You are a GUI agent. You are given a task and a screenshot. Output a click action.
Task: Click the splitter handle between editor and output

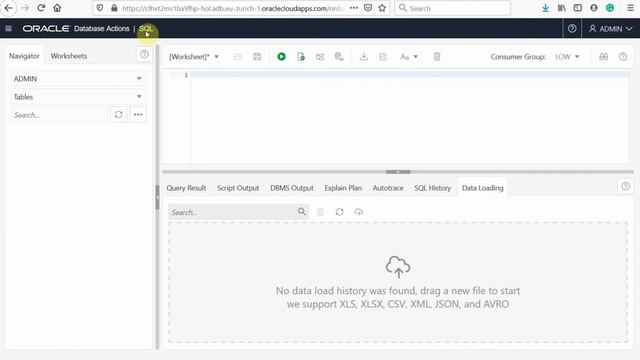(398, 172)
